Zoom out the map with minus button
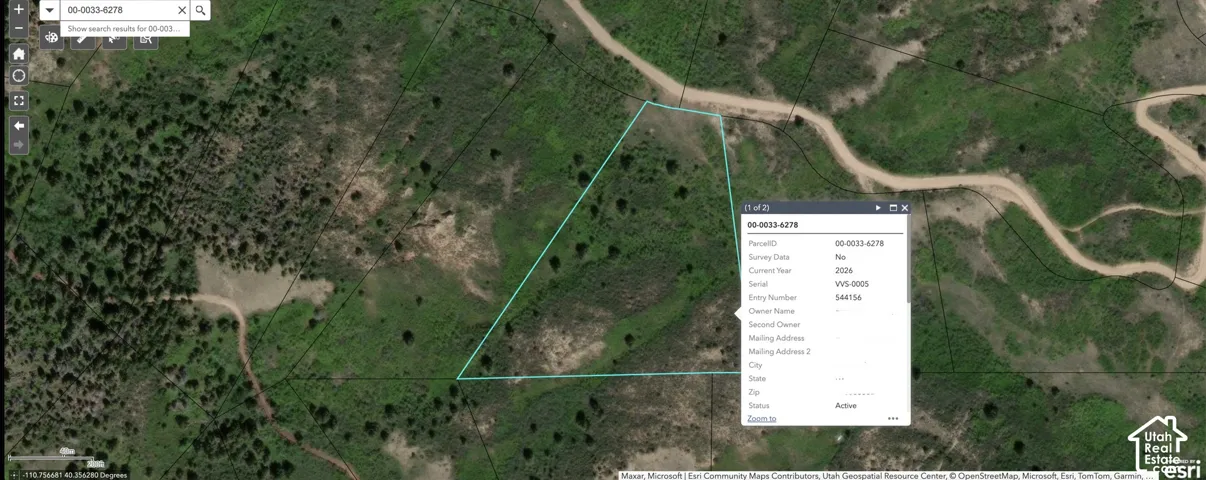1206x480 pixels. click(18, 28)
